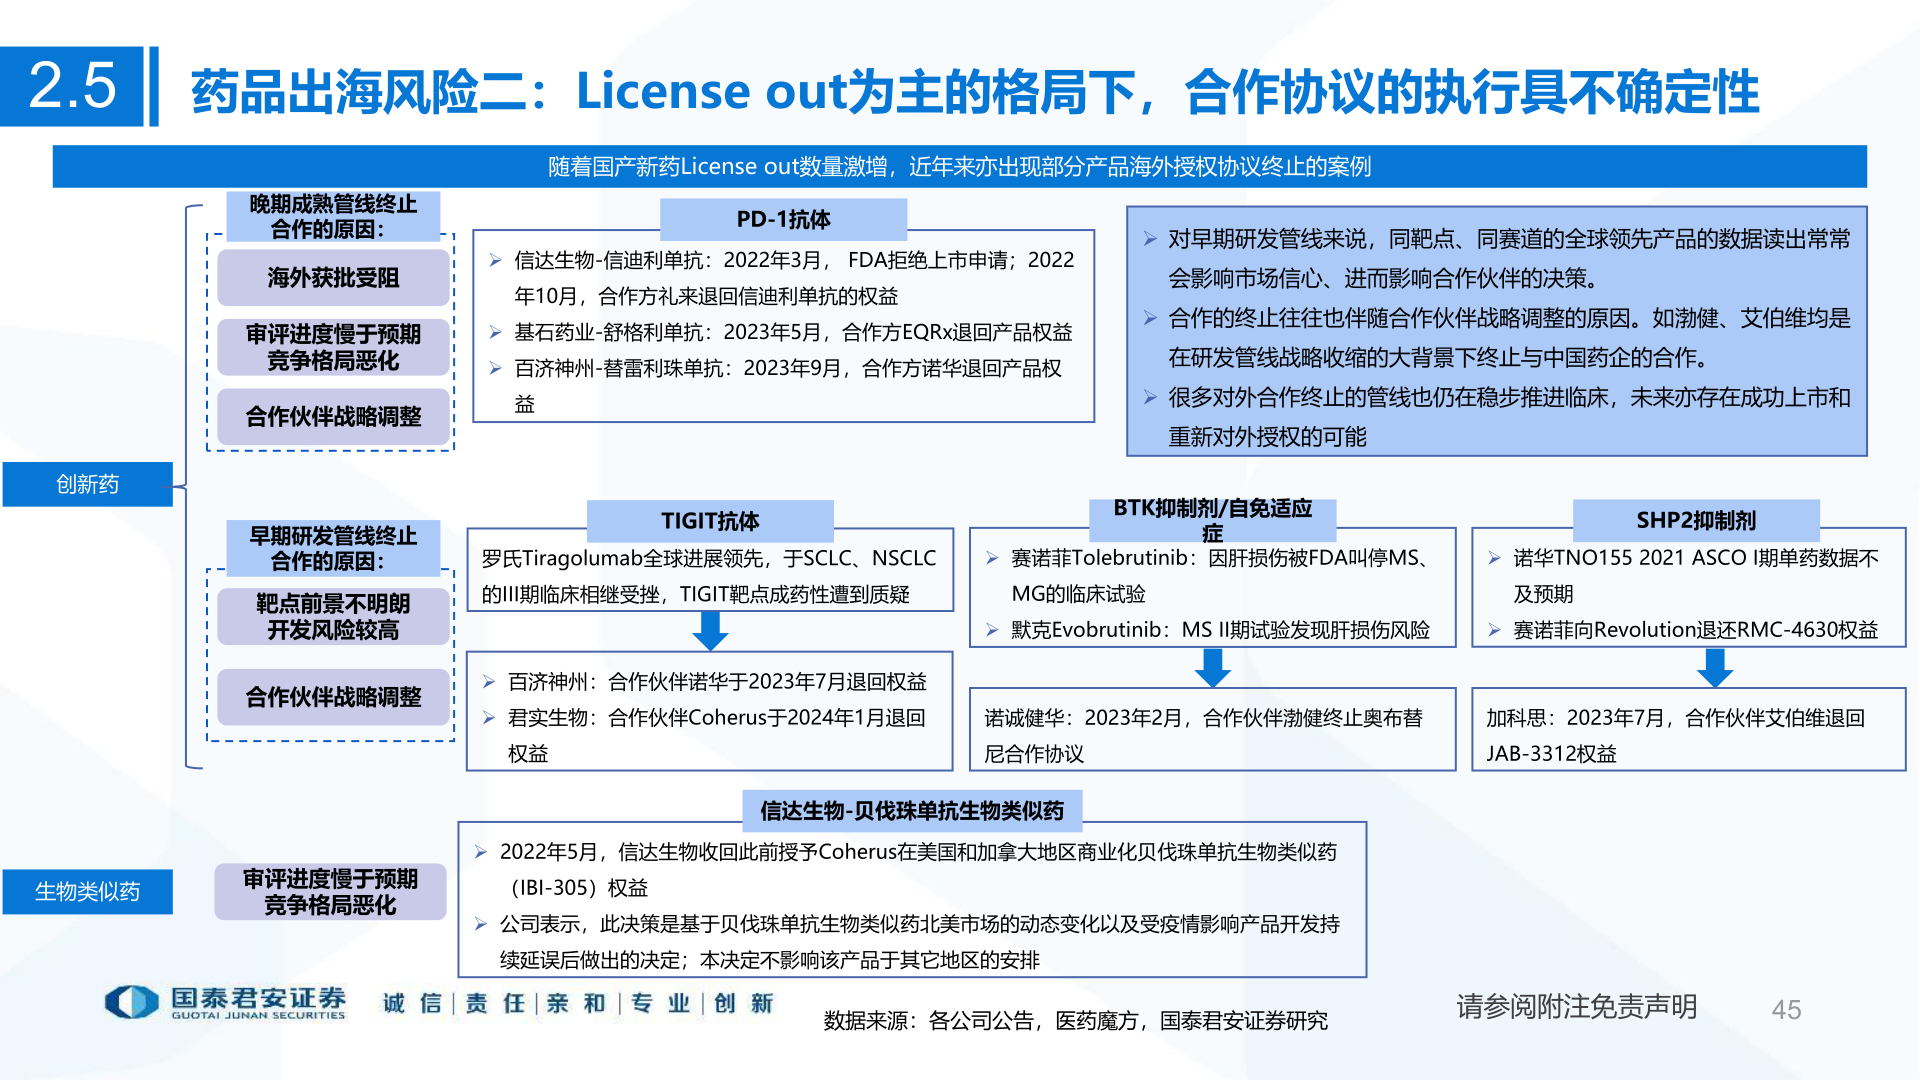
Task: Click the 海外获批受阻 box
Action: 333,277
